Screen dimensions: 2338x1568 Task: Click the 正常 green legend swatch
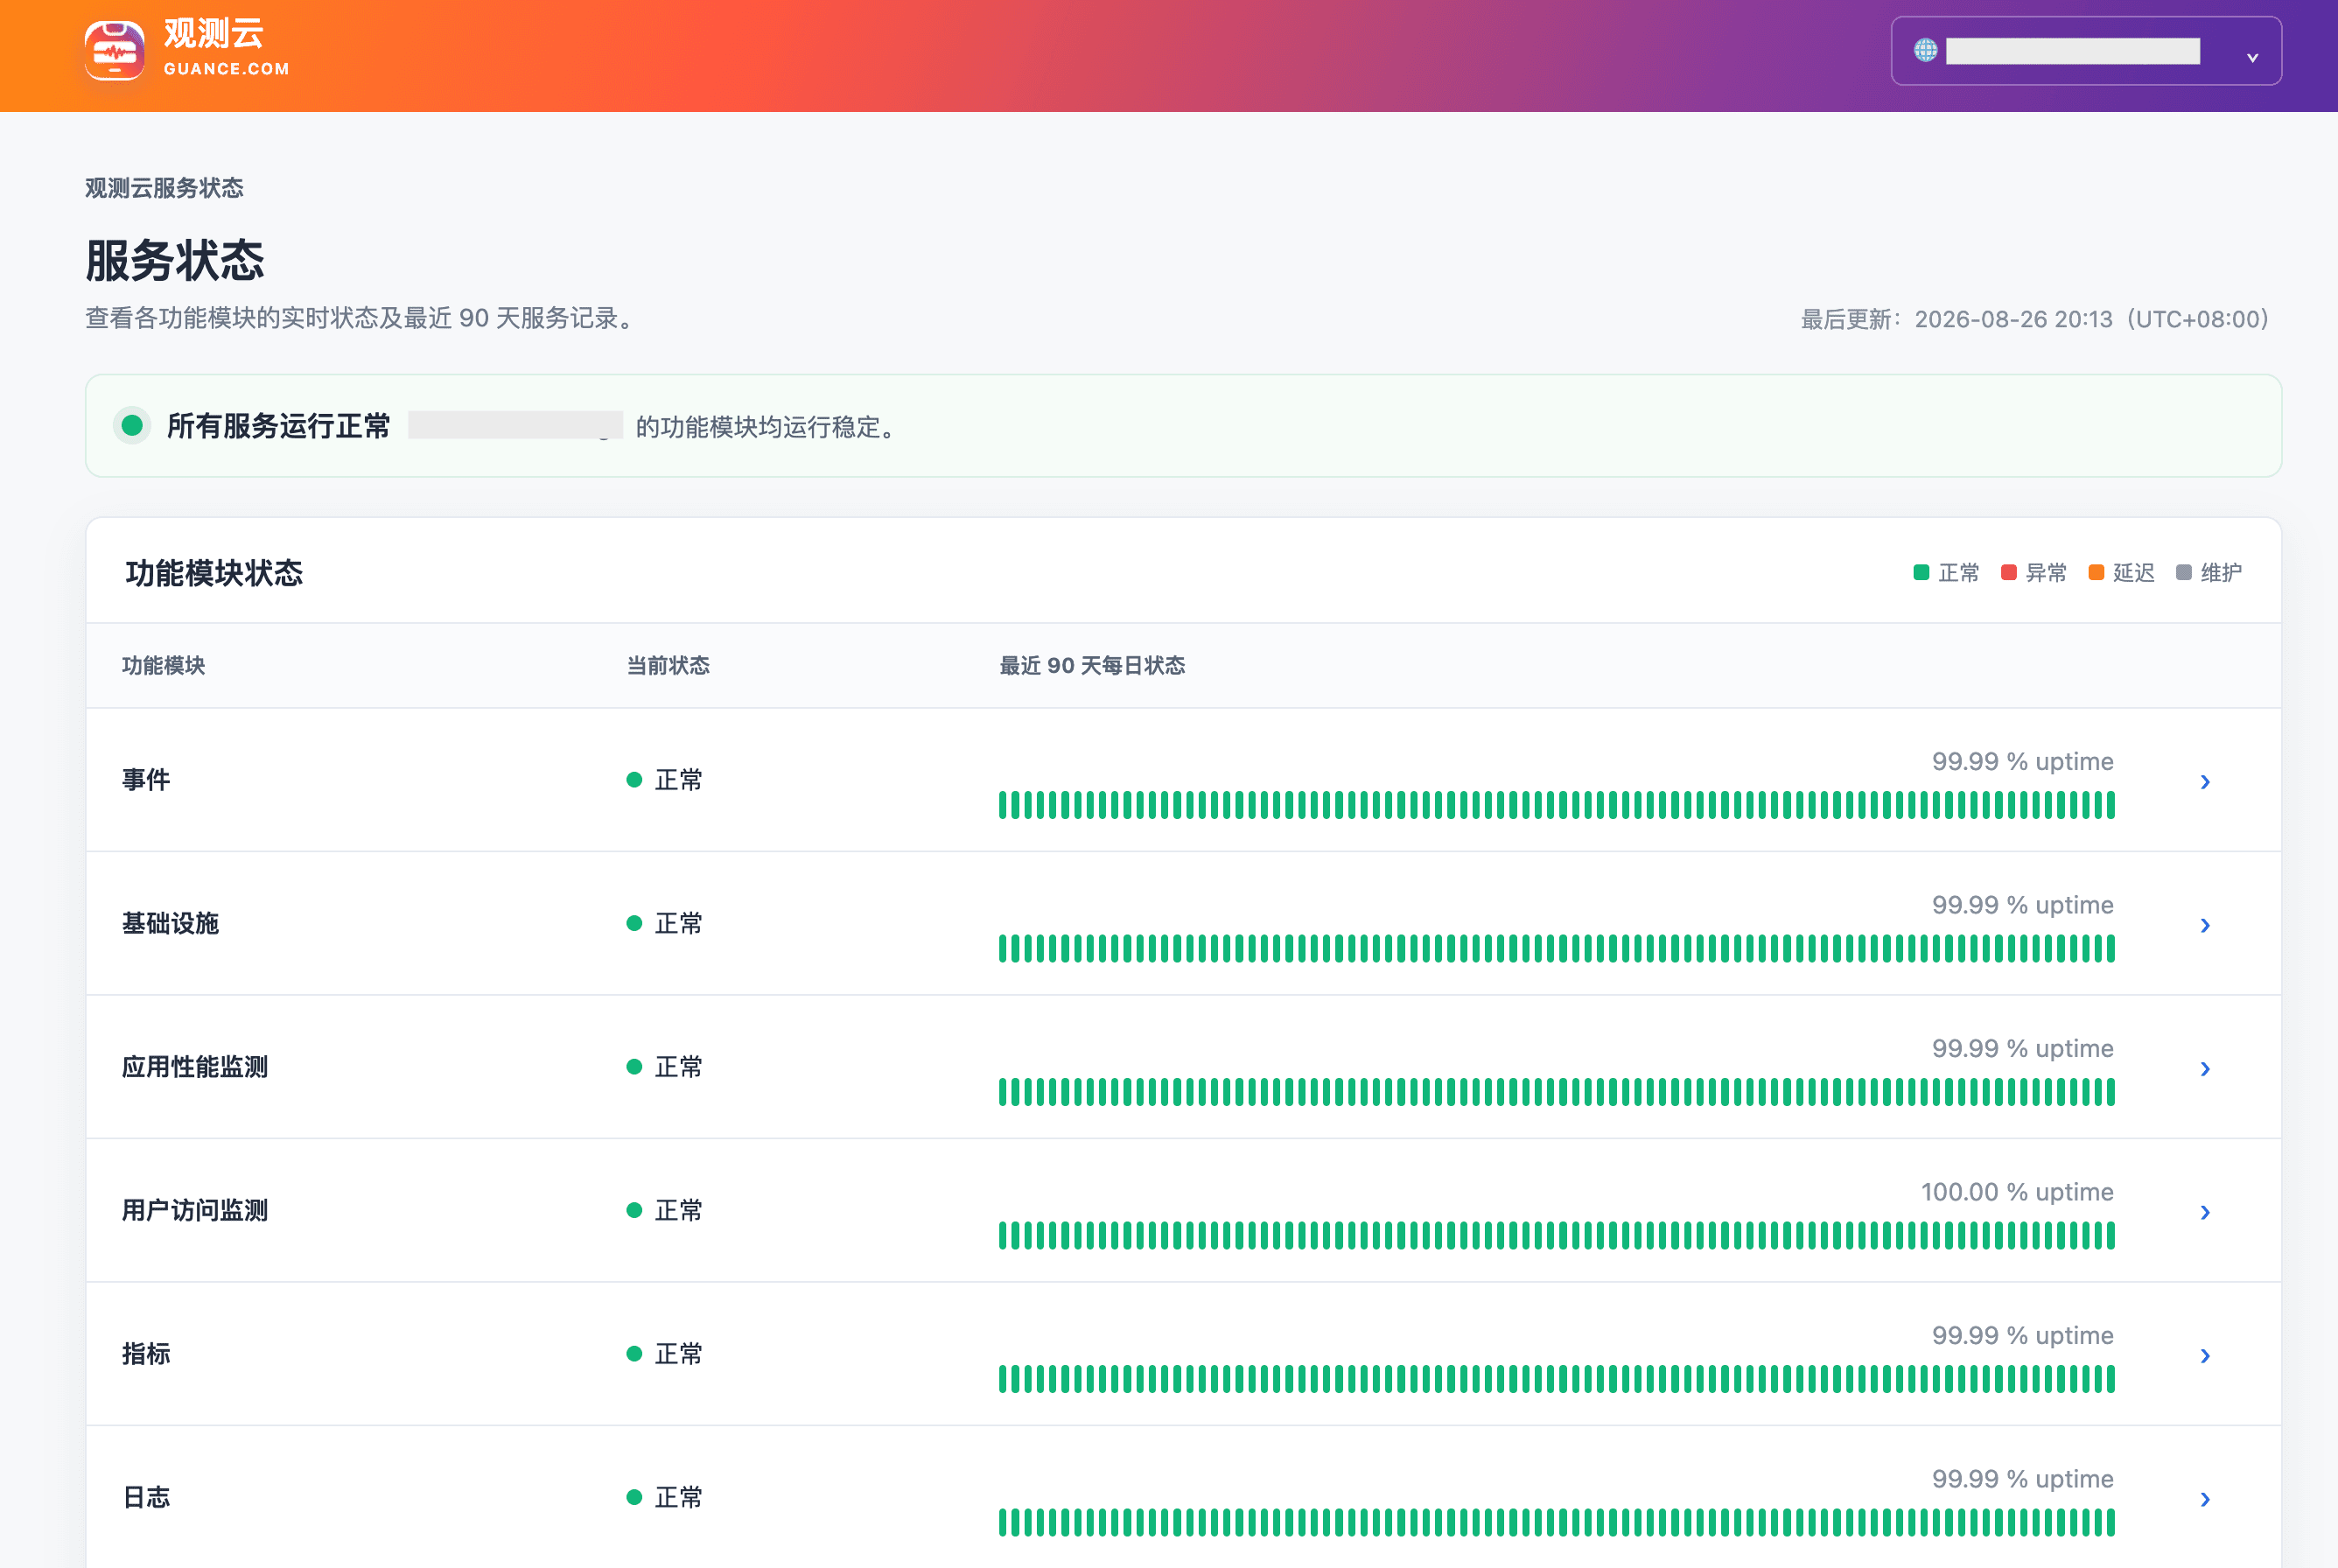[1921, 572]
